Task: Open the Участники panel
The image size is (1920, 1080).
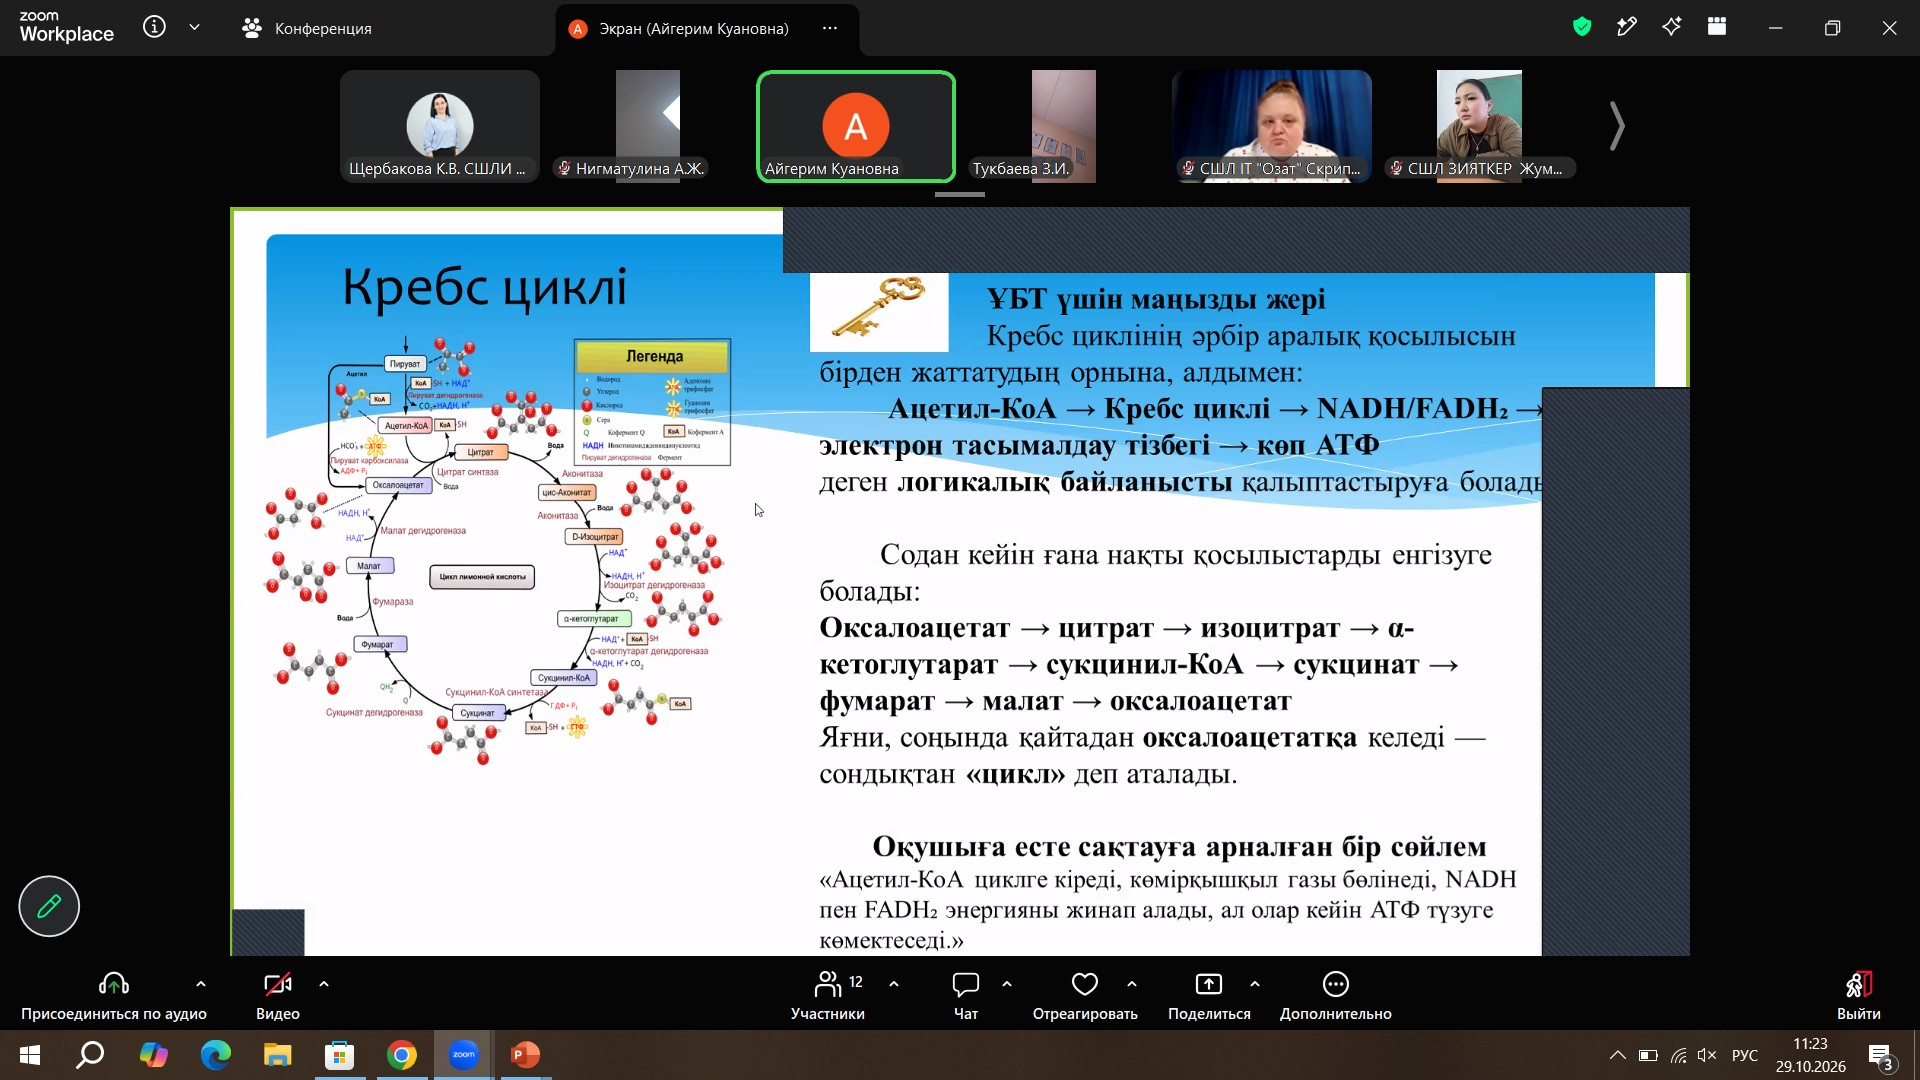Action: pos(828,996)
